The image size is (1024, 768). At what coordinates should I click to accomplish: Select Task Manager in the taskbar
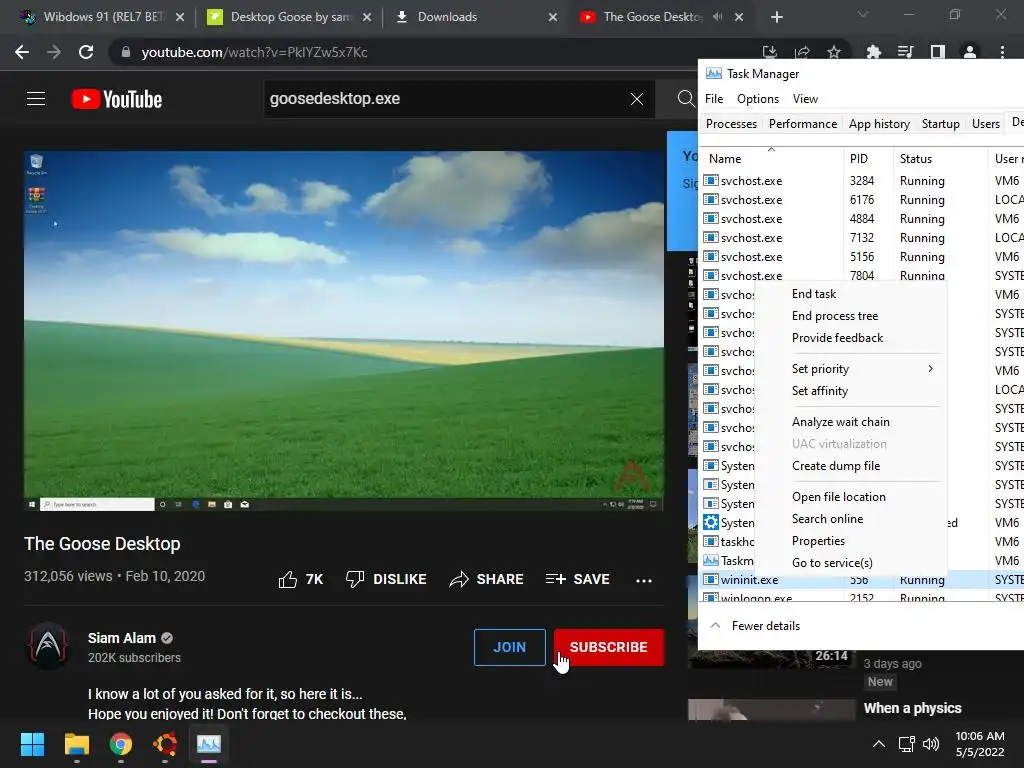pyautogui.click(x=209, y=744)
